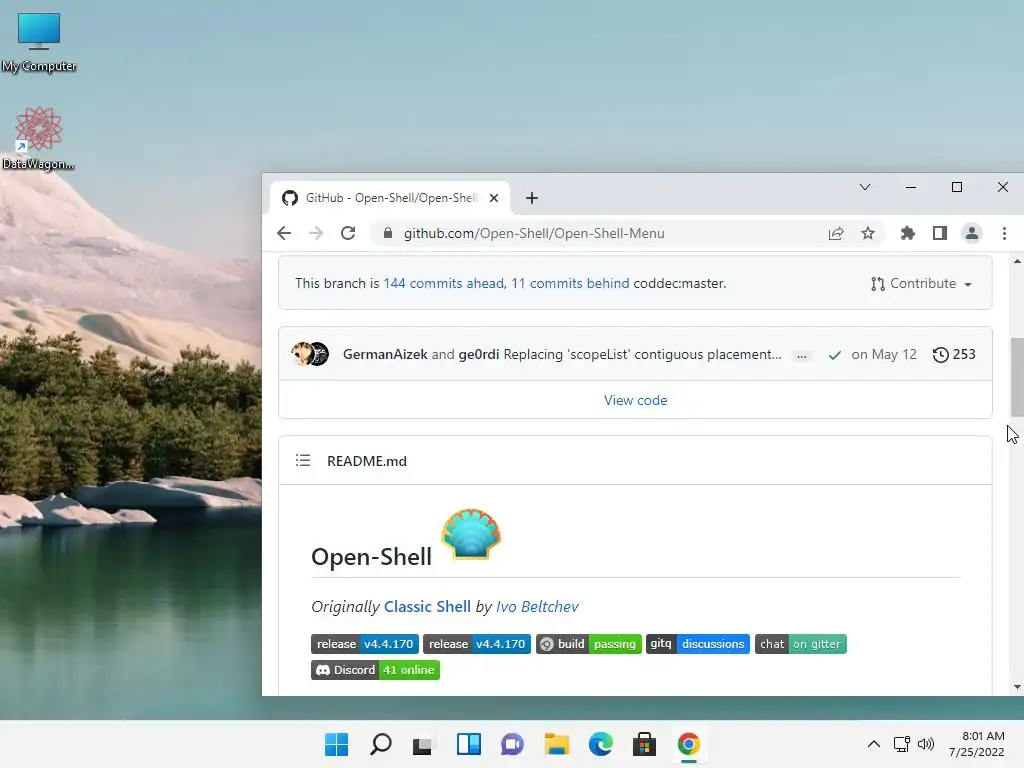
Task: Click first release v4.4.170 badge
Action: click(x=365, y=644)
